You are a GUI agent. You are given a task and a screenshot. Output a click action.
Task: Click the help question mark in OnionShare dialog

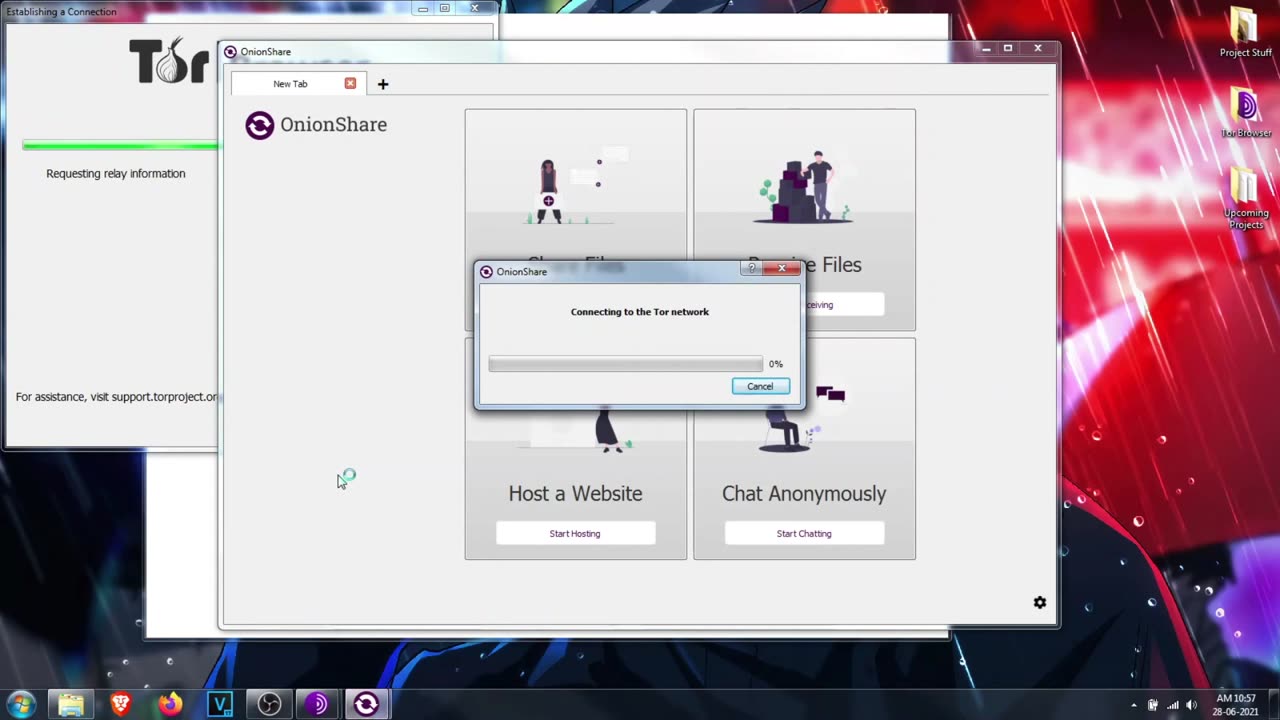[753, 268]
